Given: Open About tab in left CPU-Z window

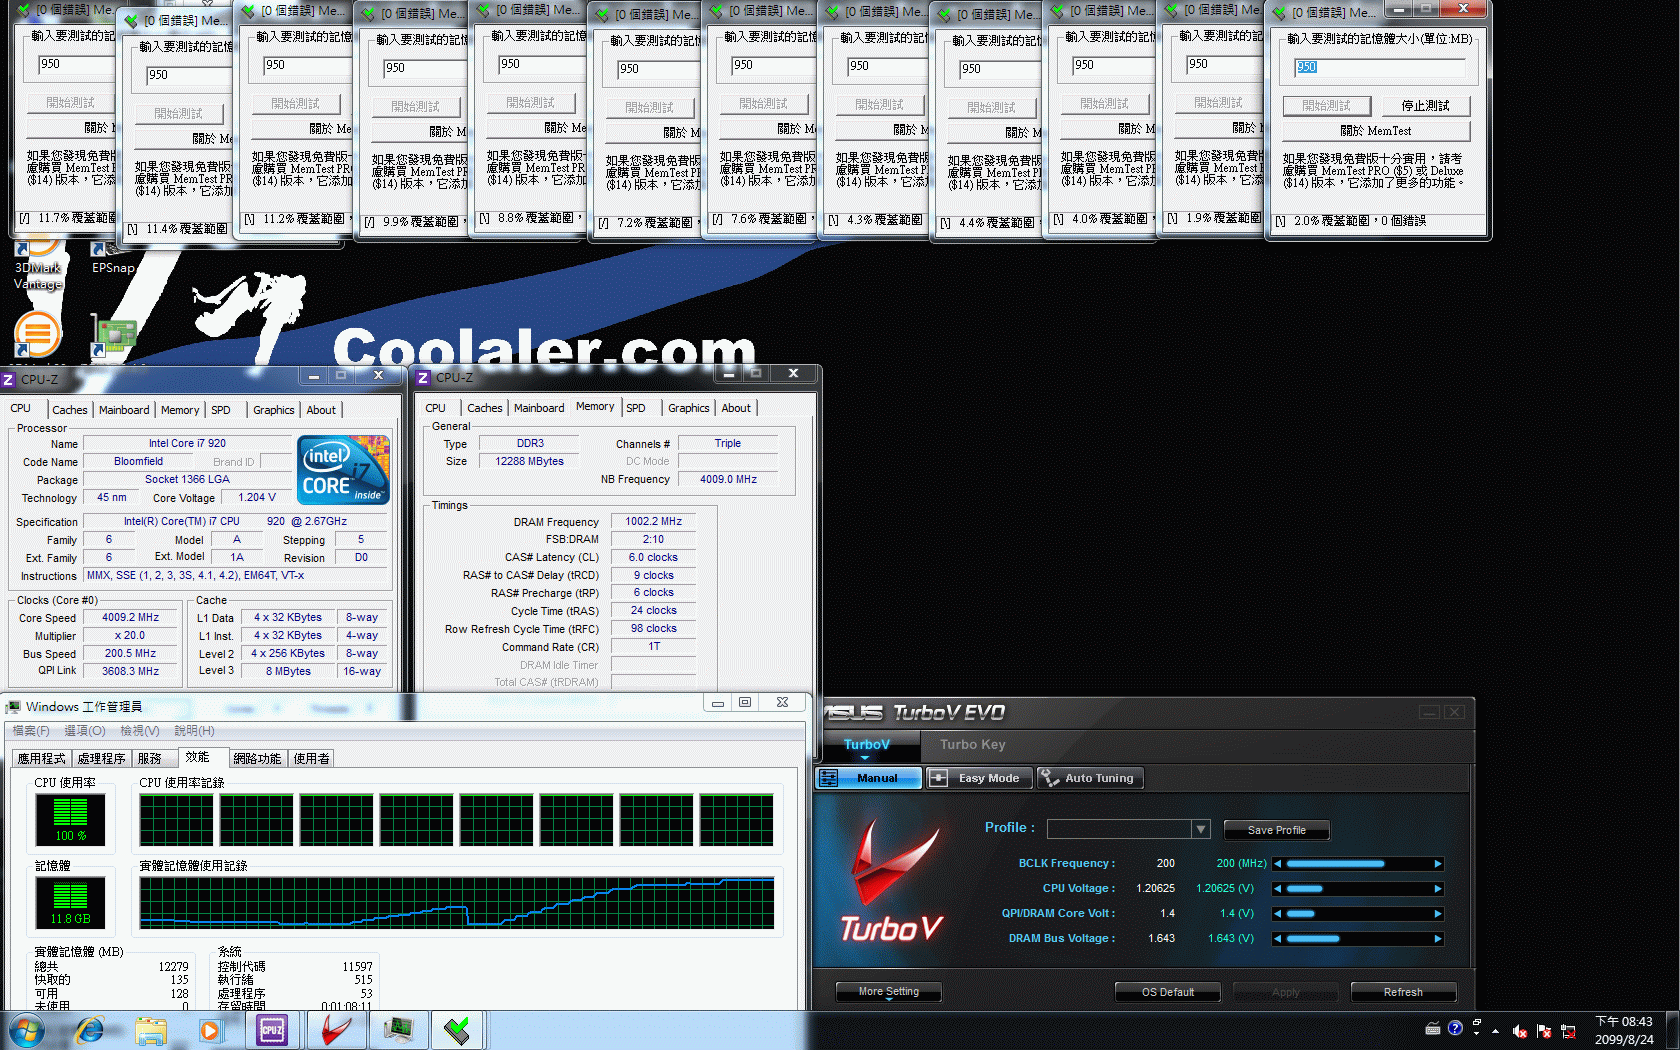Looking at the screenshot, I should (x=321, y=410).
